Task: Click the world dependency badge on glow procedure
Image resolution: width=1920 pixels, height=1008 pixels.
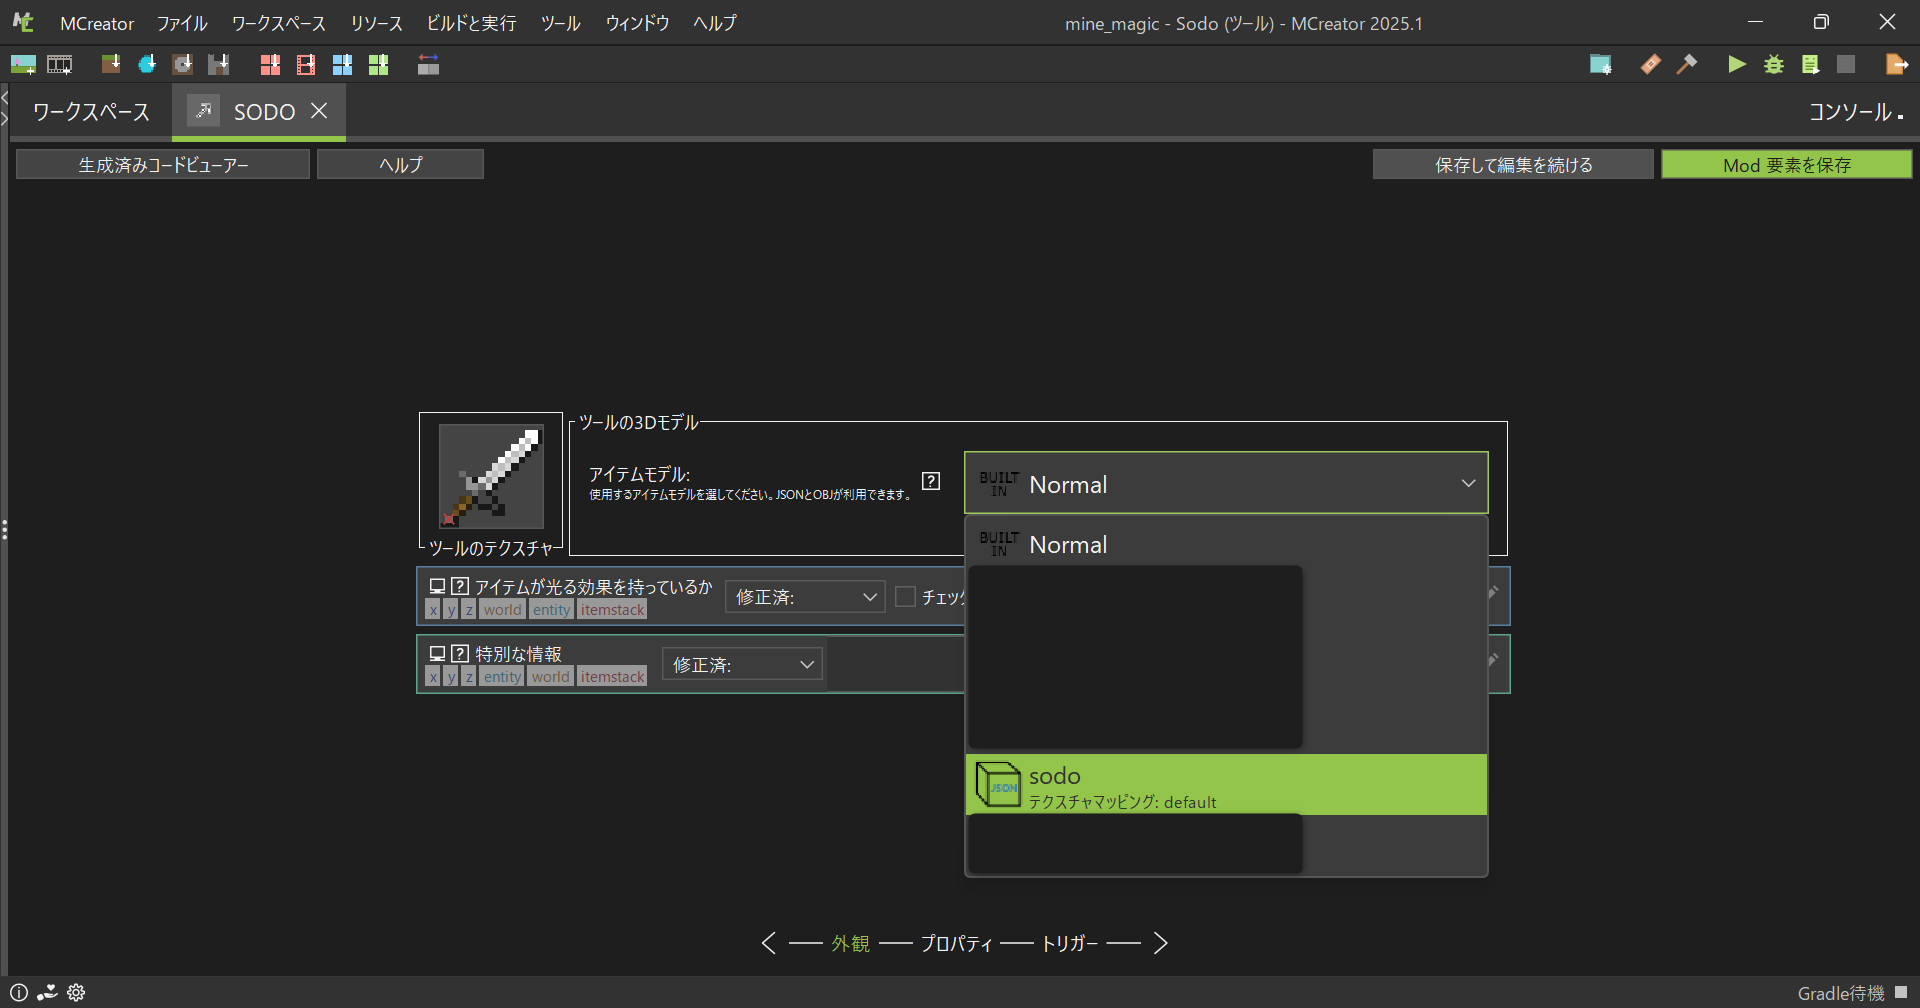Action: pyautogui.click(x=502, y=609)
